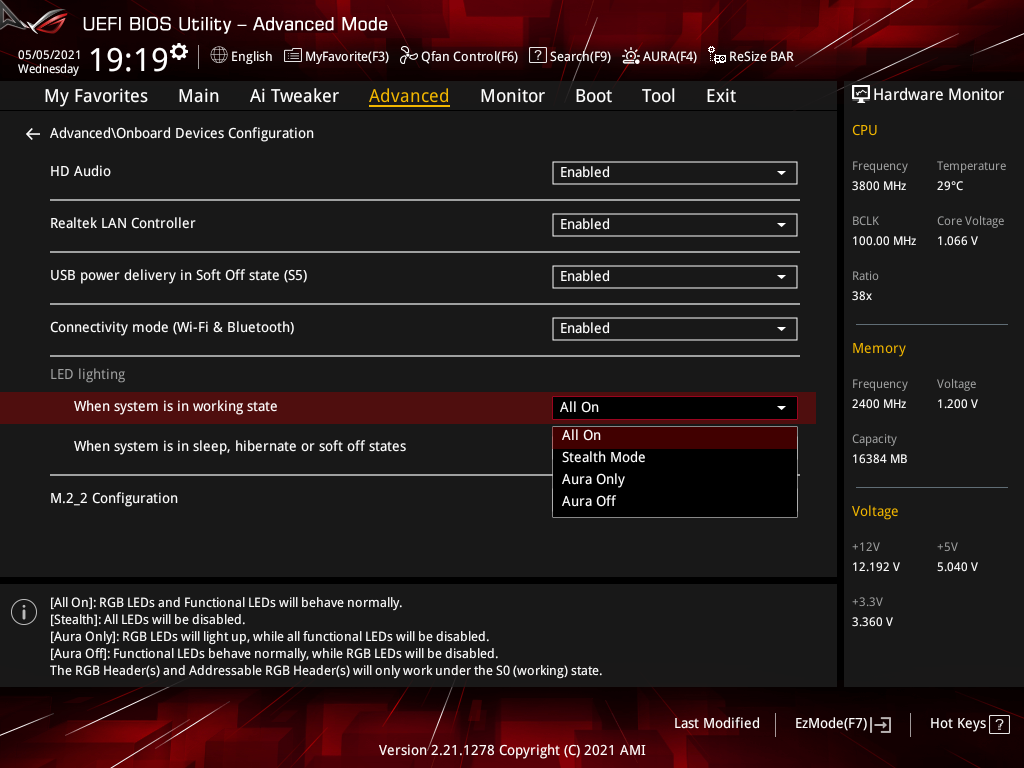The height and width of the screenshot is (768, 1024).
Task: Click the Hot Keys question mark icon
Action: pos(999,724)
